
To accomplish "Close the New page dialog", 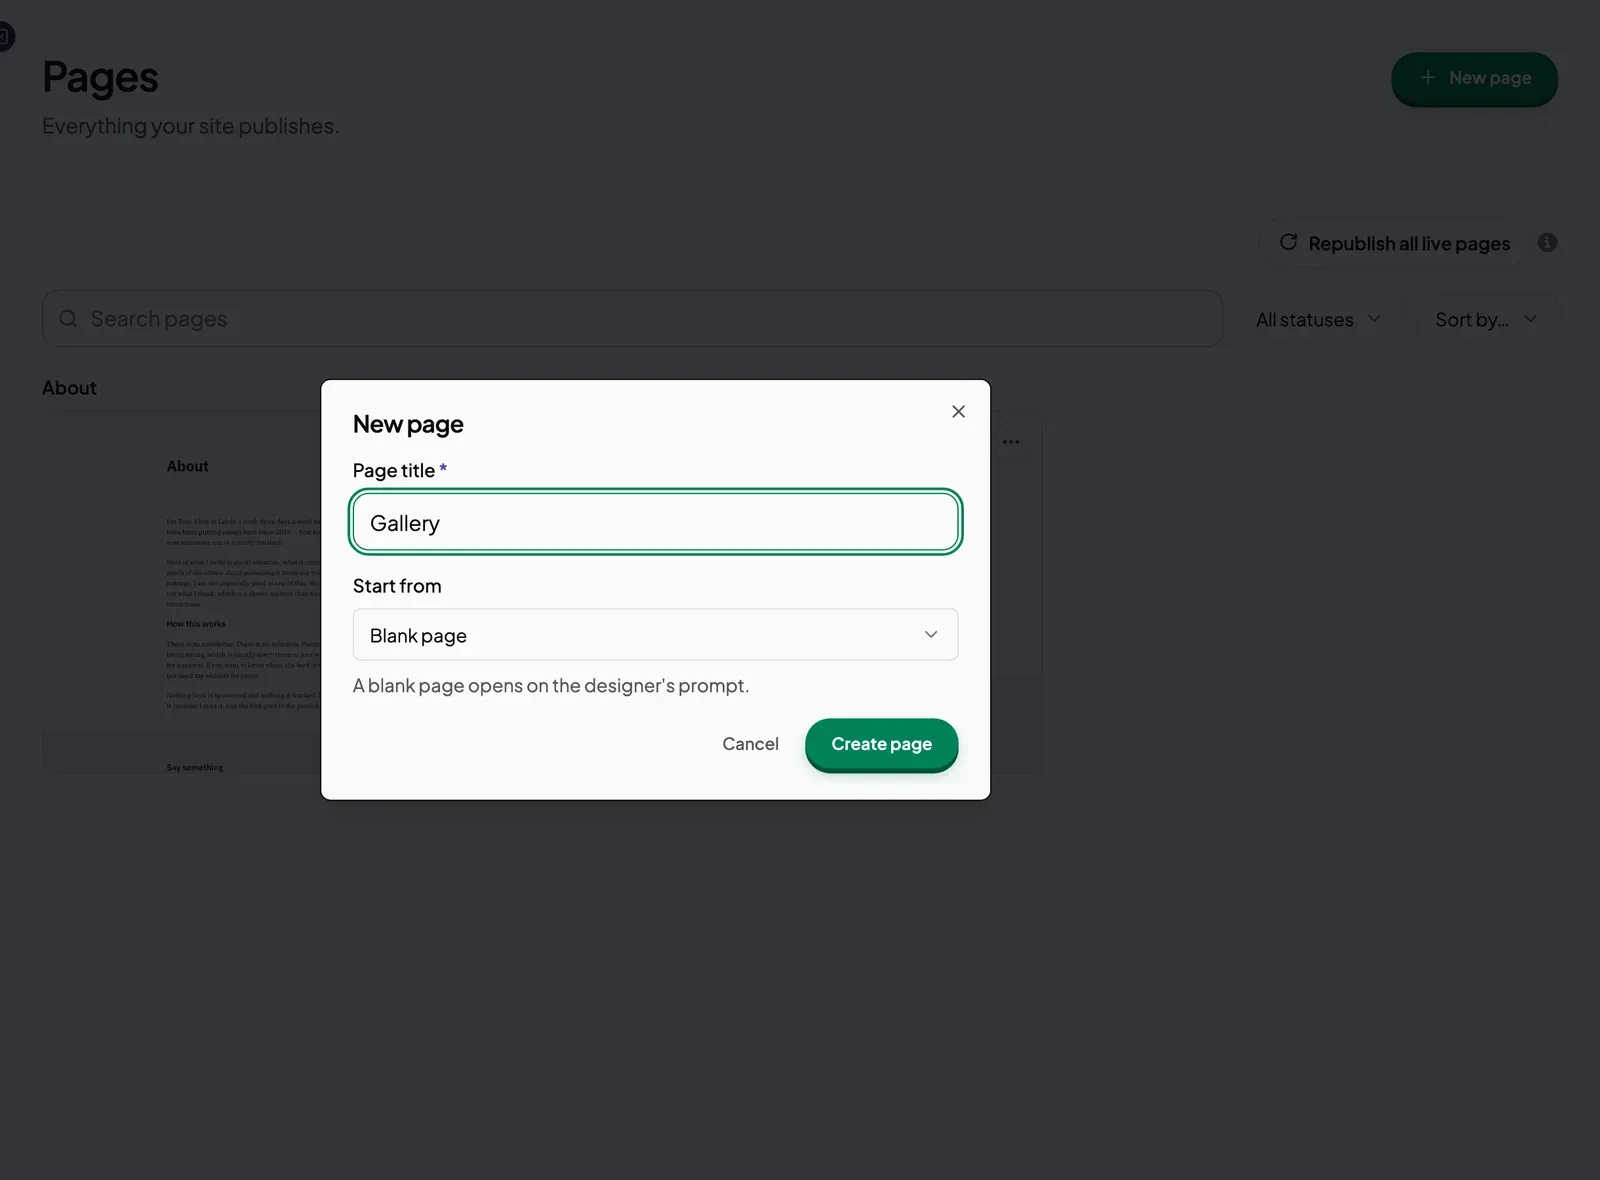I will [958, 412].
